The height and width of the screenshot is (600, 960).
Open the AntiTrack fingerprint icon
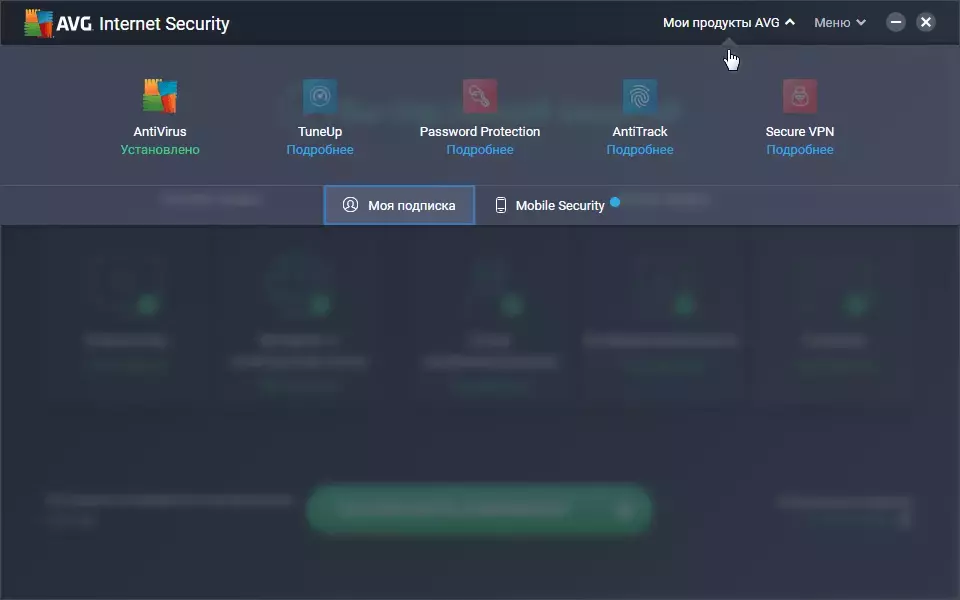pyautogui.click(x=640, y=96)
